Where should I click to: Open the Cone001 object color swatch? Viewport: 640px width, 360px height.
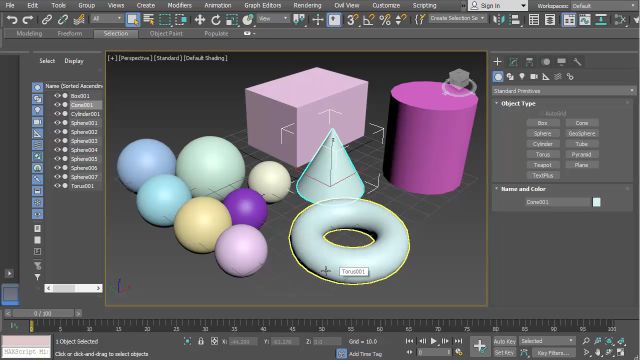click(596, 202)
